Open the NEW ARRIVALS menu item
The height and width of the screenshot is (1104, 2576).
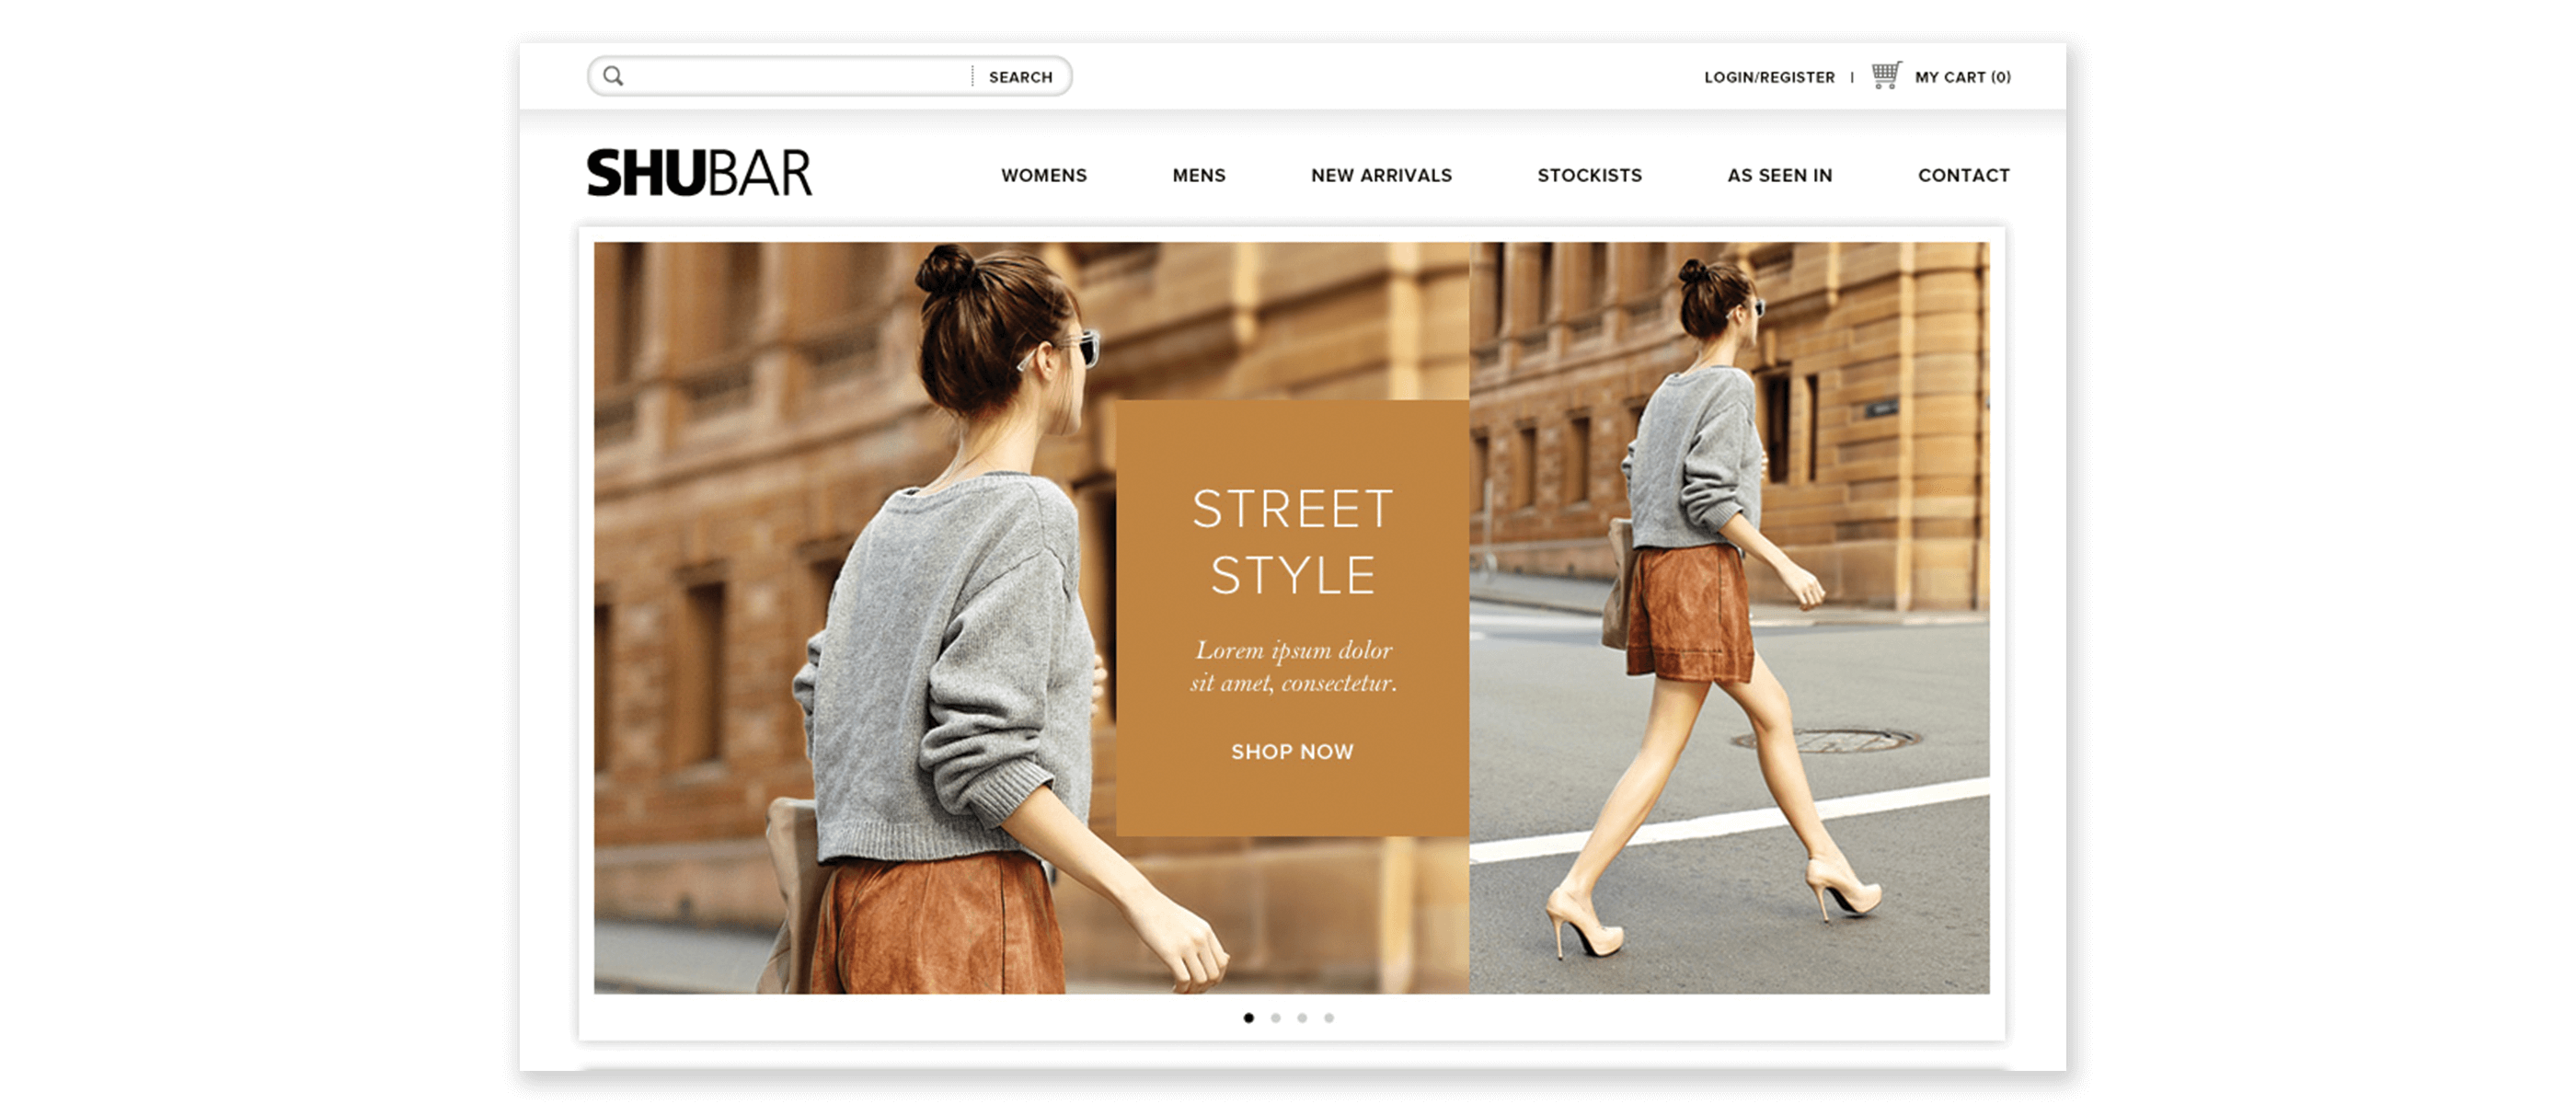[1381, 175]
